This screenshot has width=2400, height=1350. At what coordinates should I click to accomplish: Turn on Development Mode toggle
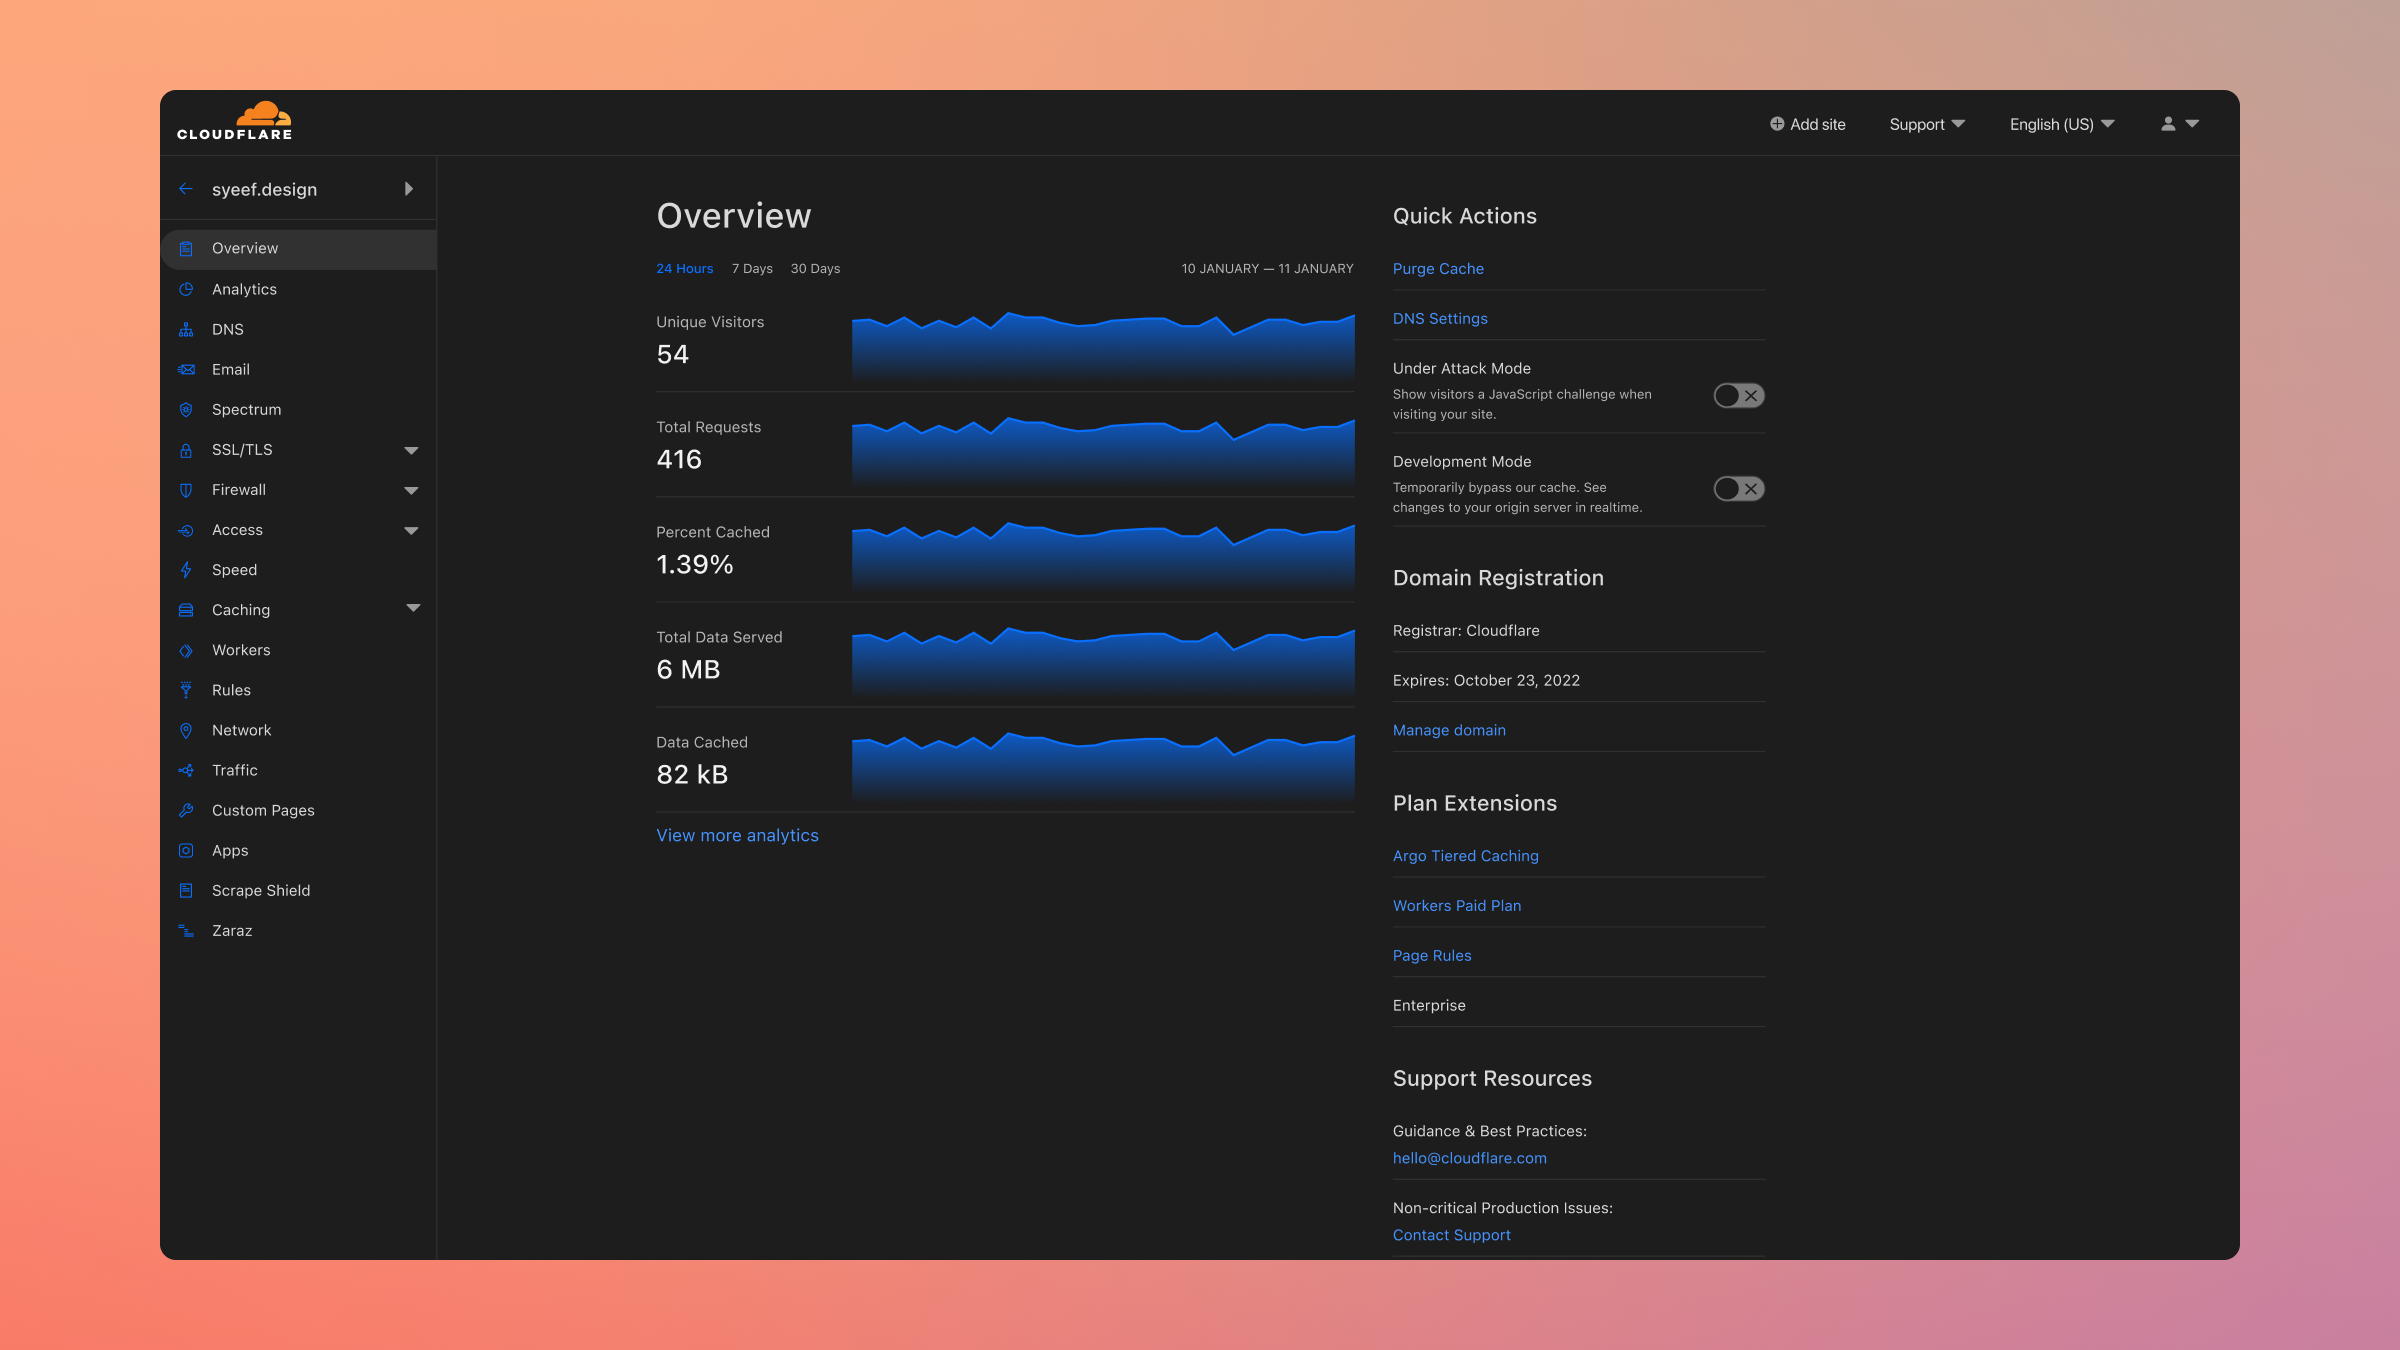(x=1738, y=489)
